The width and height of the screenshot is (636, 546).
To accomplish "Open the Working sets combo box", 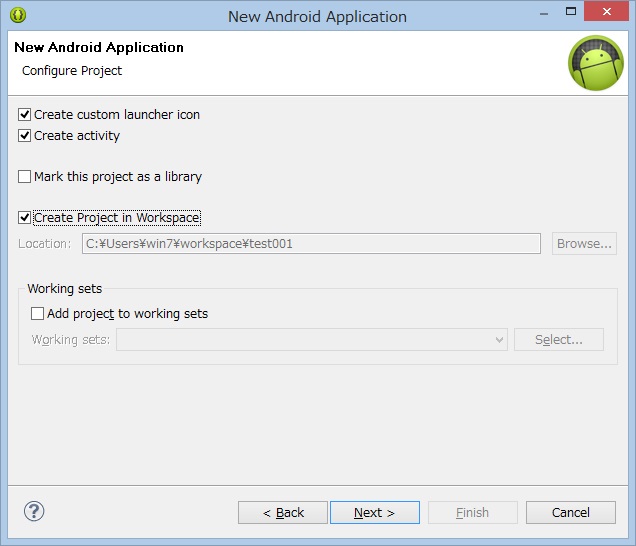I will pos(312,340).
